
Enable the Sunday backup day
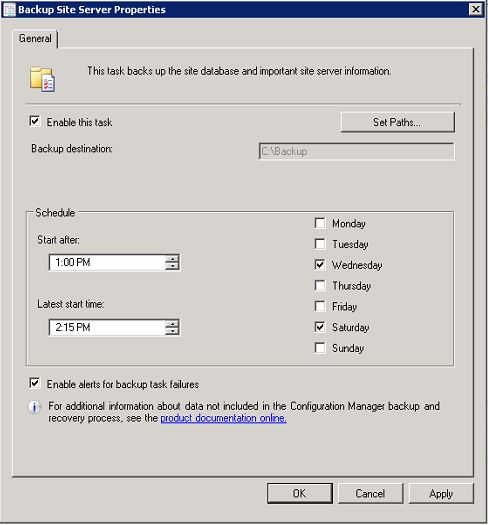tap(320, 348)
